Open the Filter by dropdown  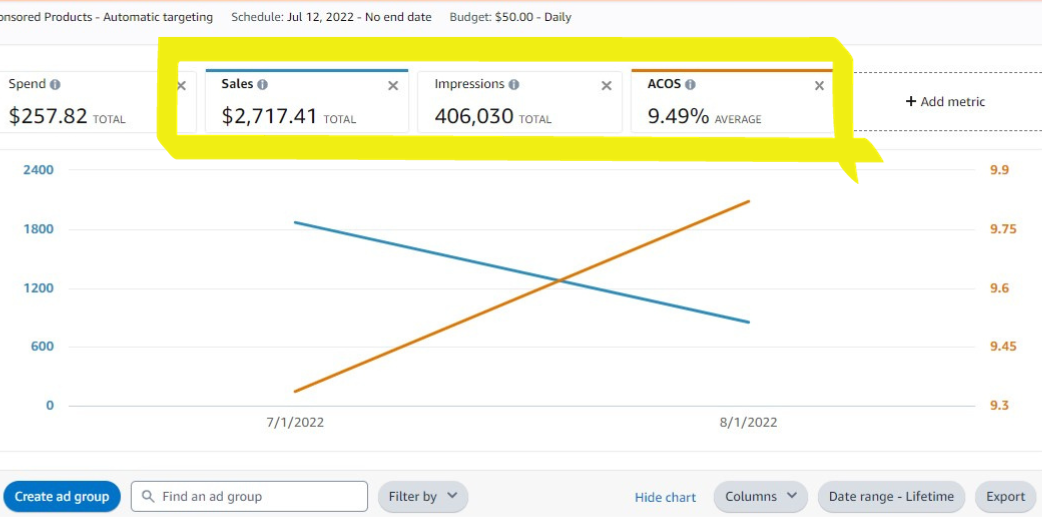tap(422, 497)
